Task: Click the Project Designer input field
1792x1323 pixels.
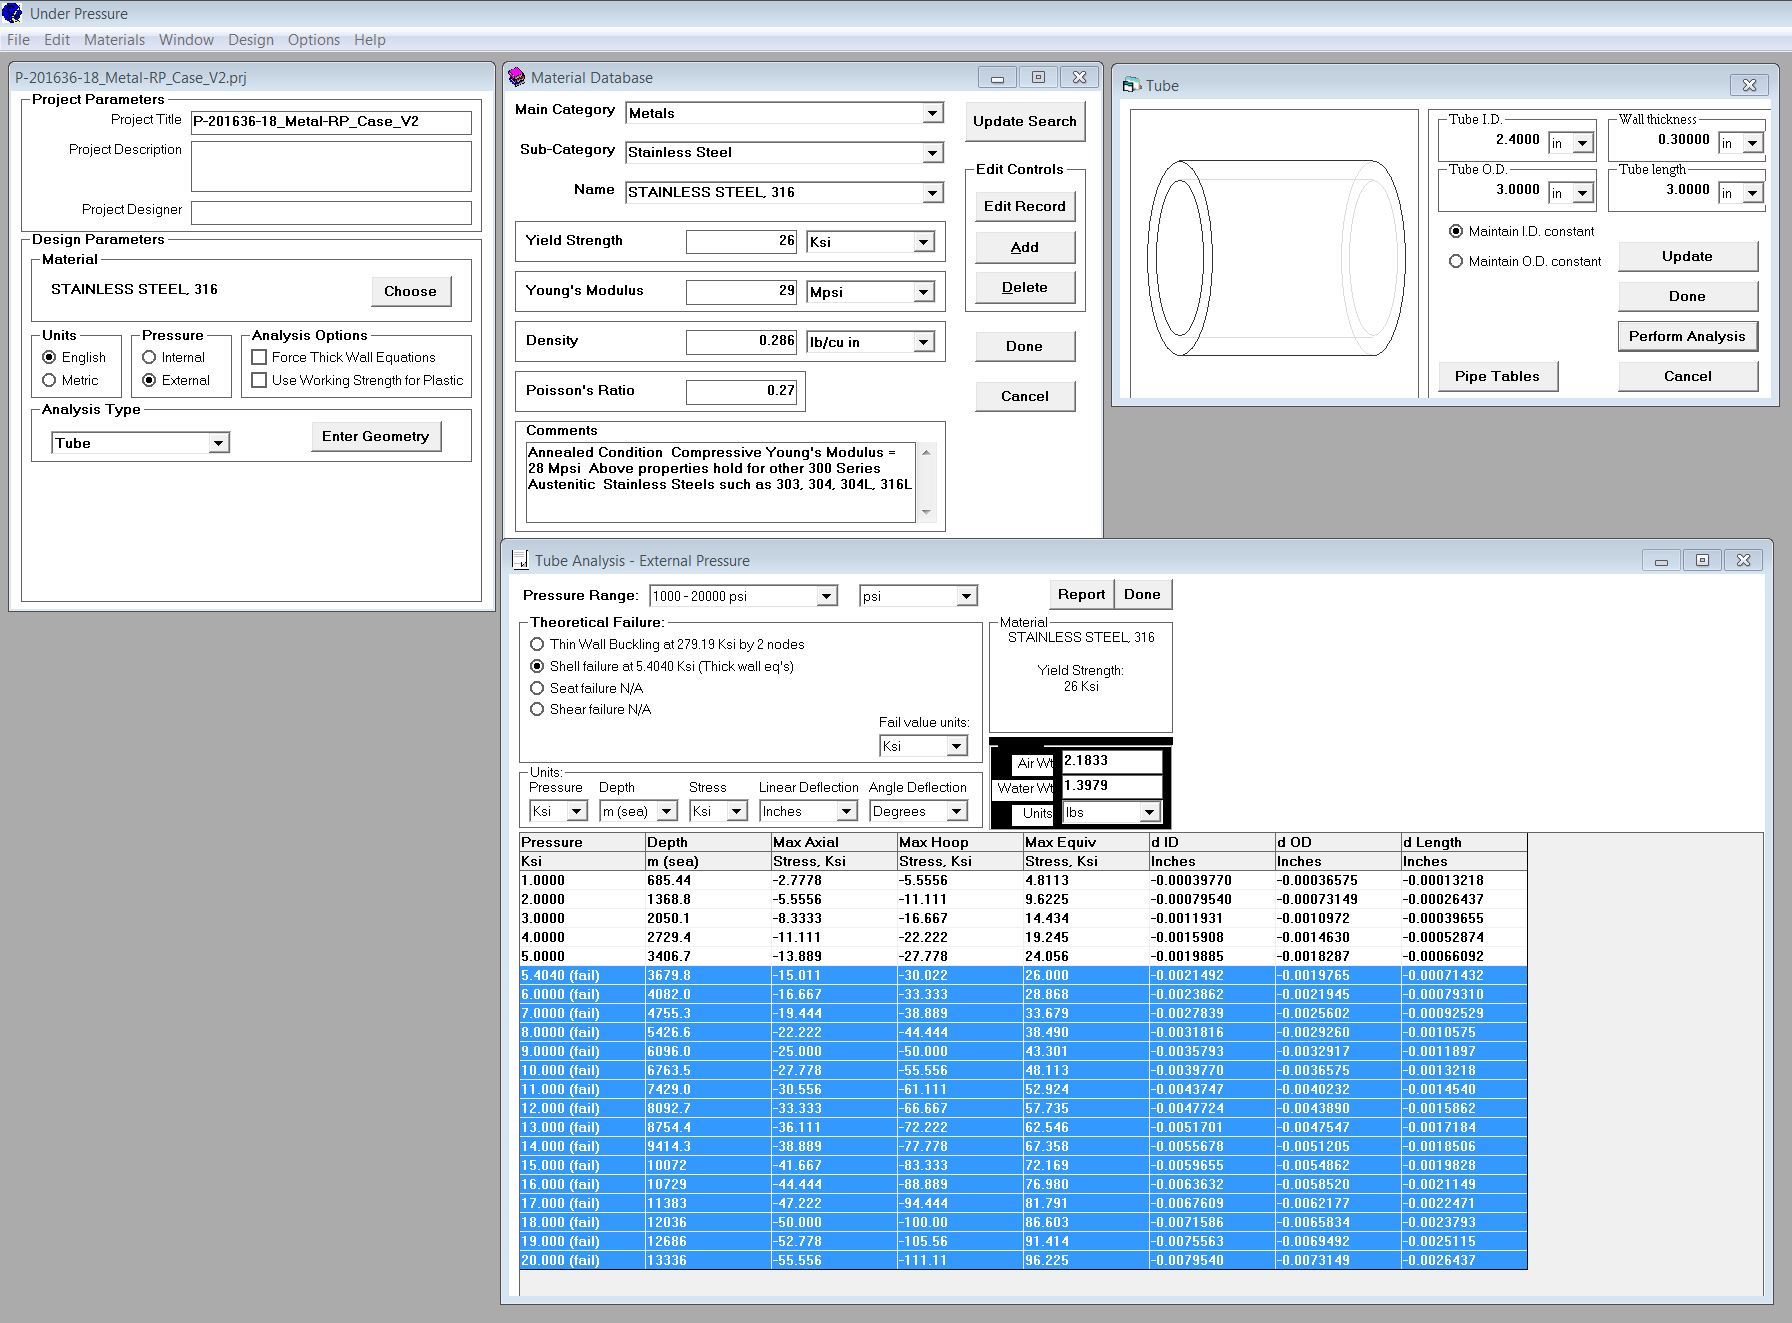Action: [331, 212]
